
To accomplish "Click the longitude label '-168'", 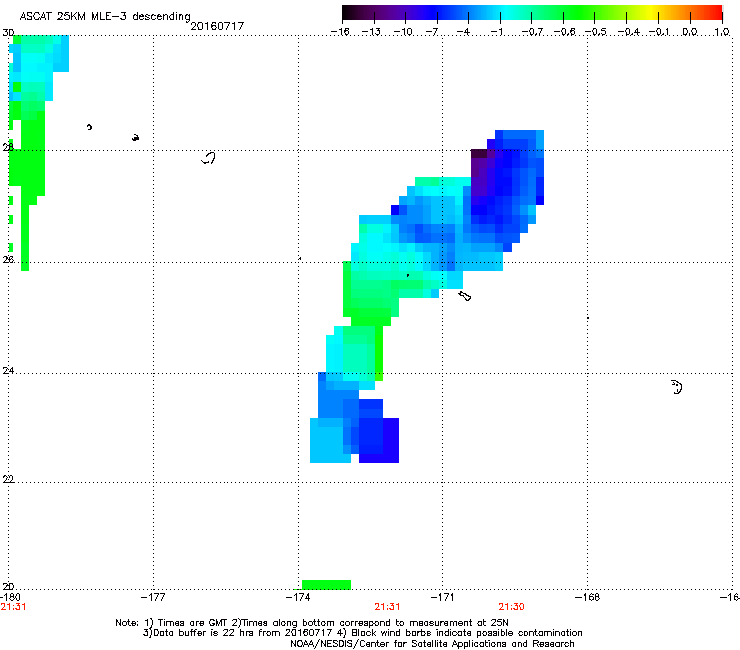I will coord(588,597).
